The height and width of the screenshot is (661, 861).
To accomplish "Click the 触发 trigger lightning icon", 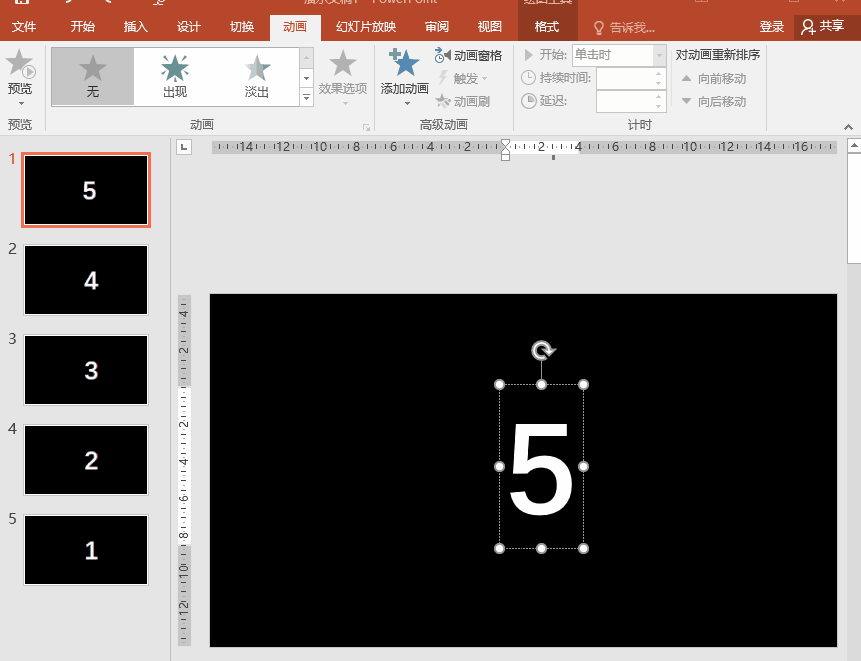I will click(443, 79).
